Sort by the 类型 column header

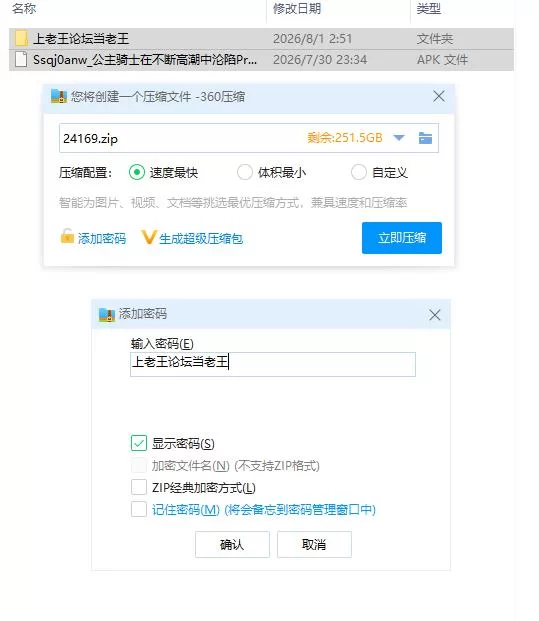pyautogui.click(x=429, y=8)
